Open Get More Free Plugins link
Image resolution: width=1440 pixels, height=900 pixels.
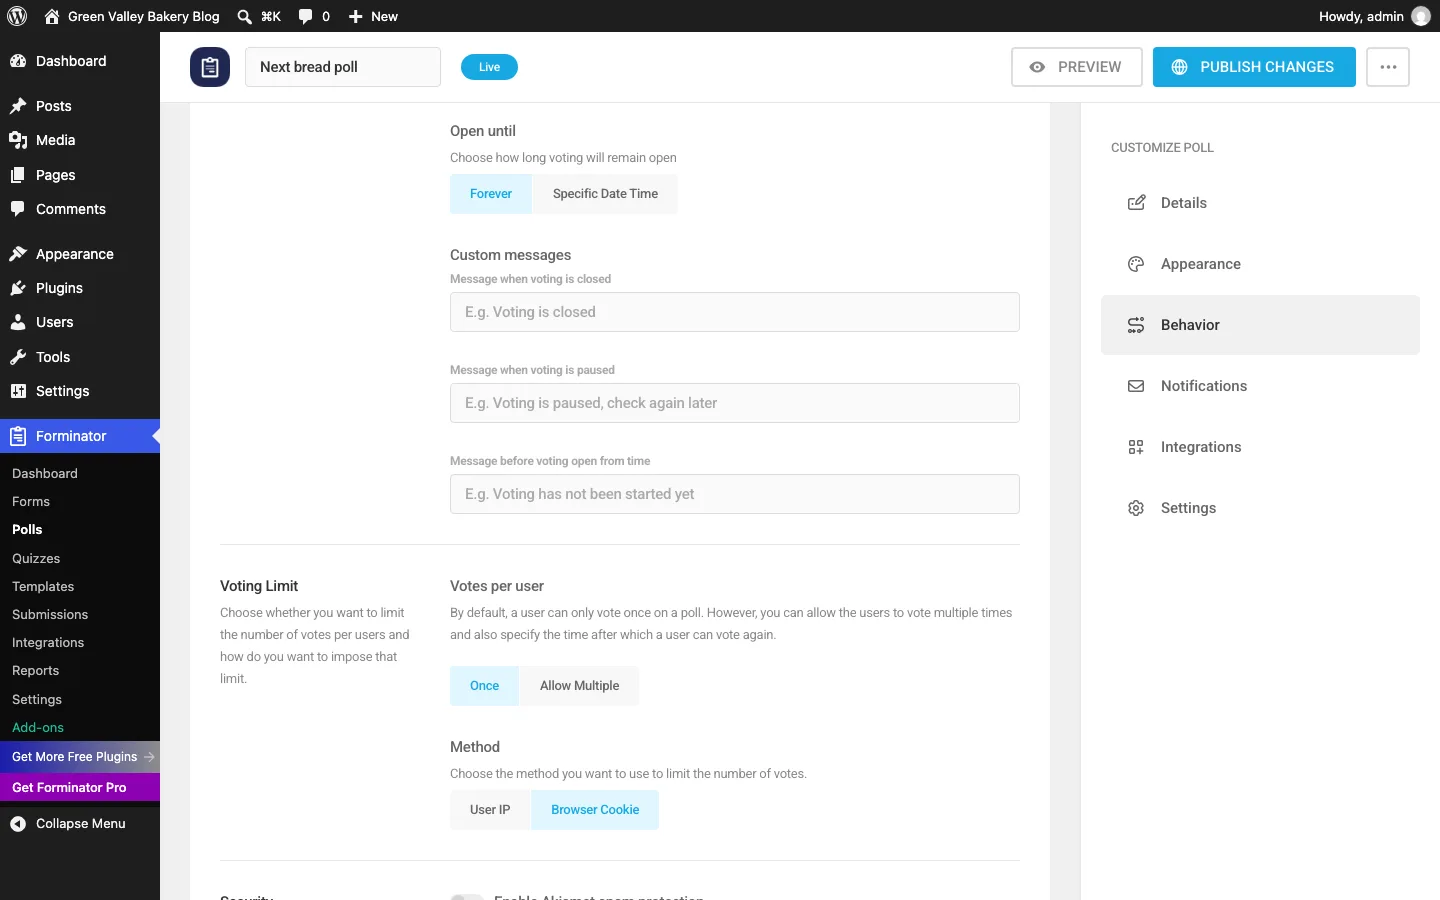point(80,757)
